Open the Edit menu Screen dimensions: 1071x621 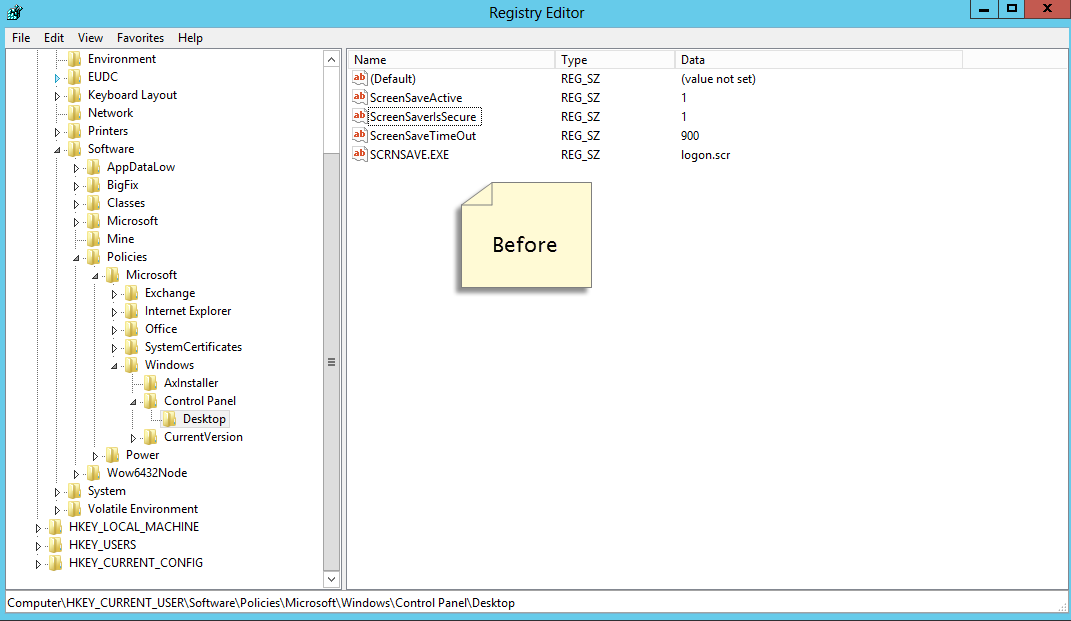pyautogui.click(x=53, y=38)
